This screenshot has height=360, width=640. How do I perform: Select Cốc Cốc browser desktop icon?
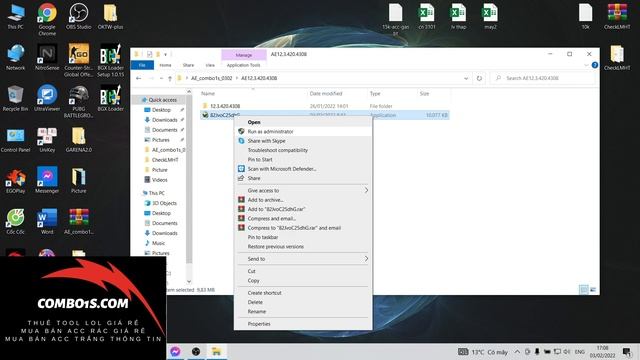point(16,222)
